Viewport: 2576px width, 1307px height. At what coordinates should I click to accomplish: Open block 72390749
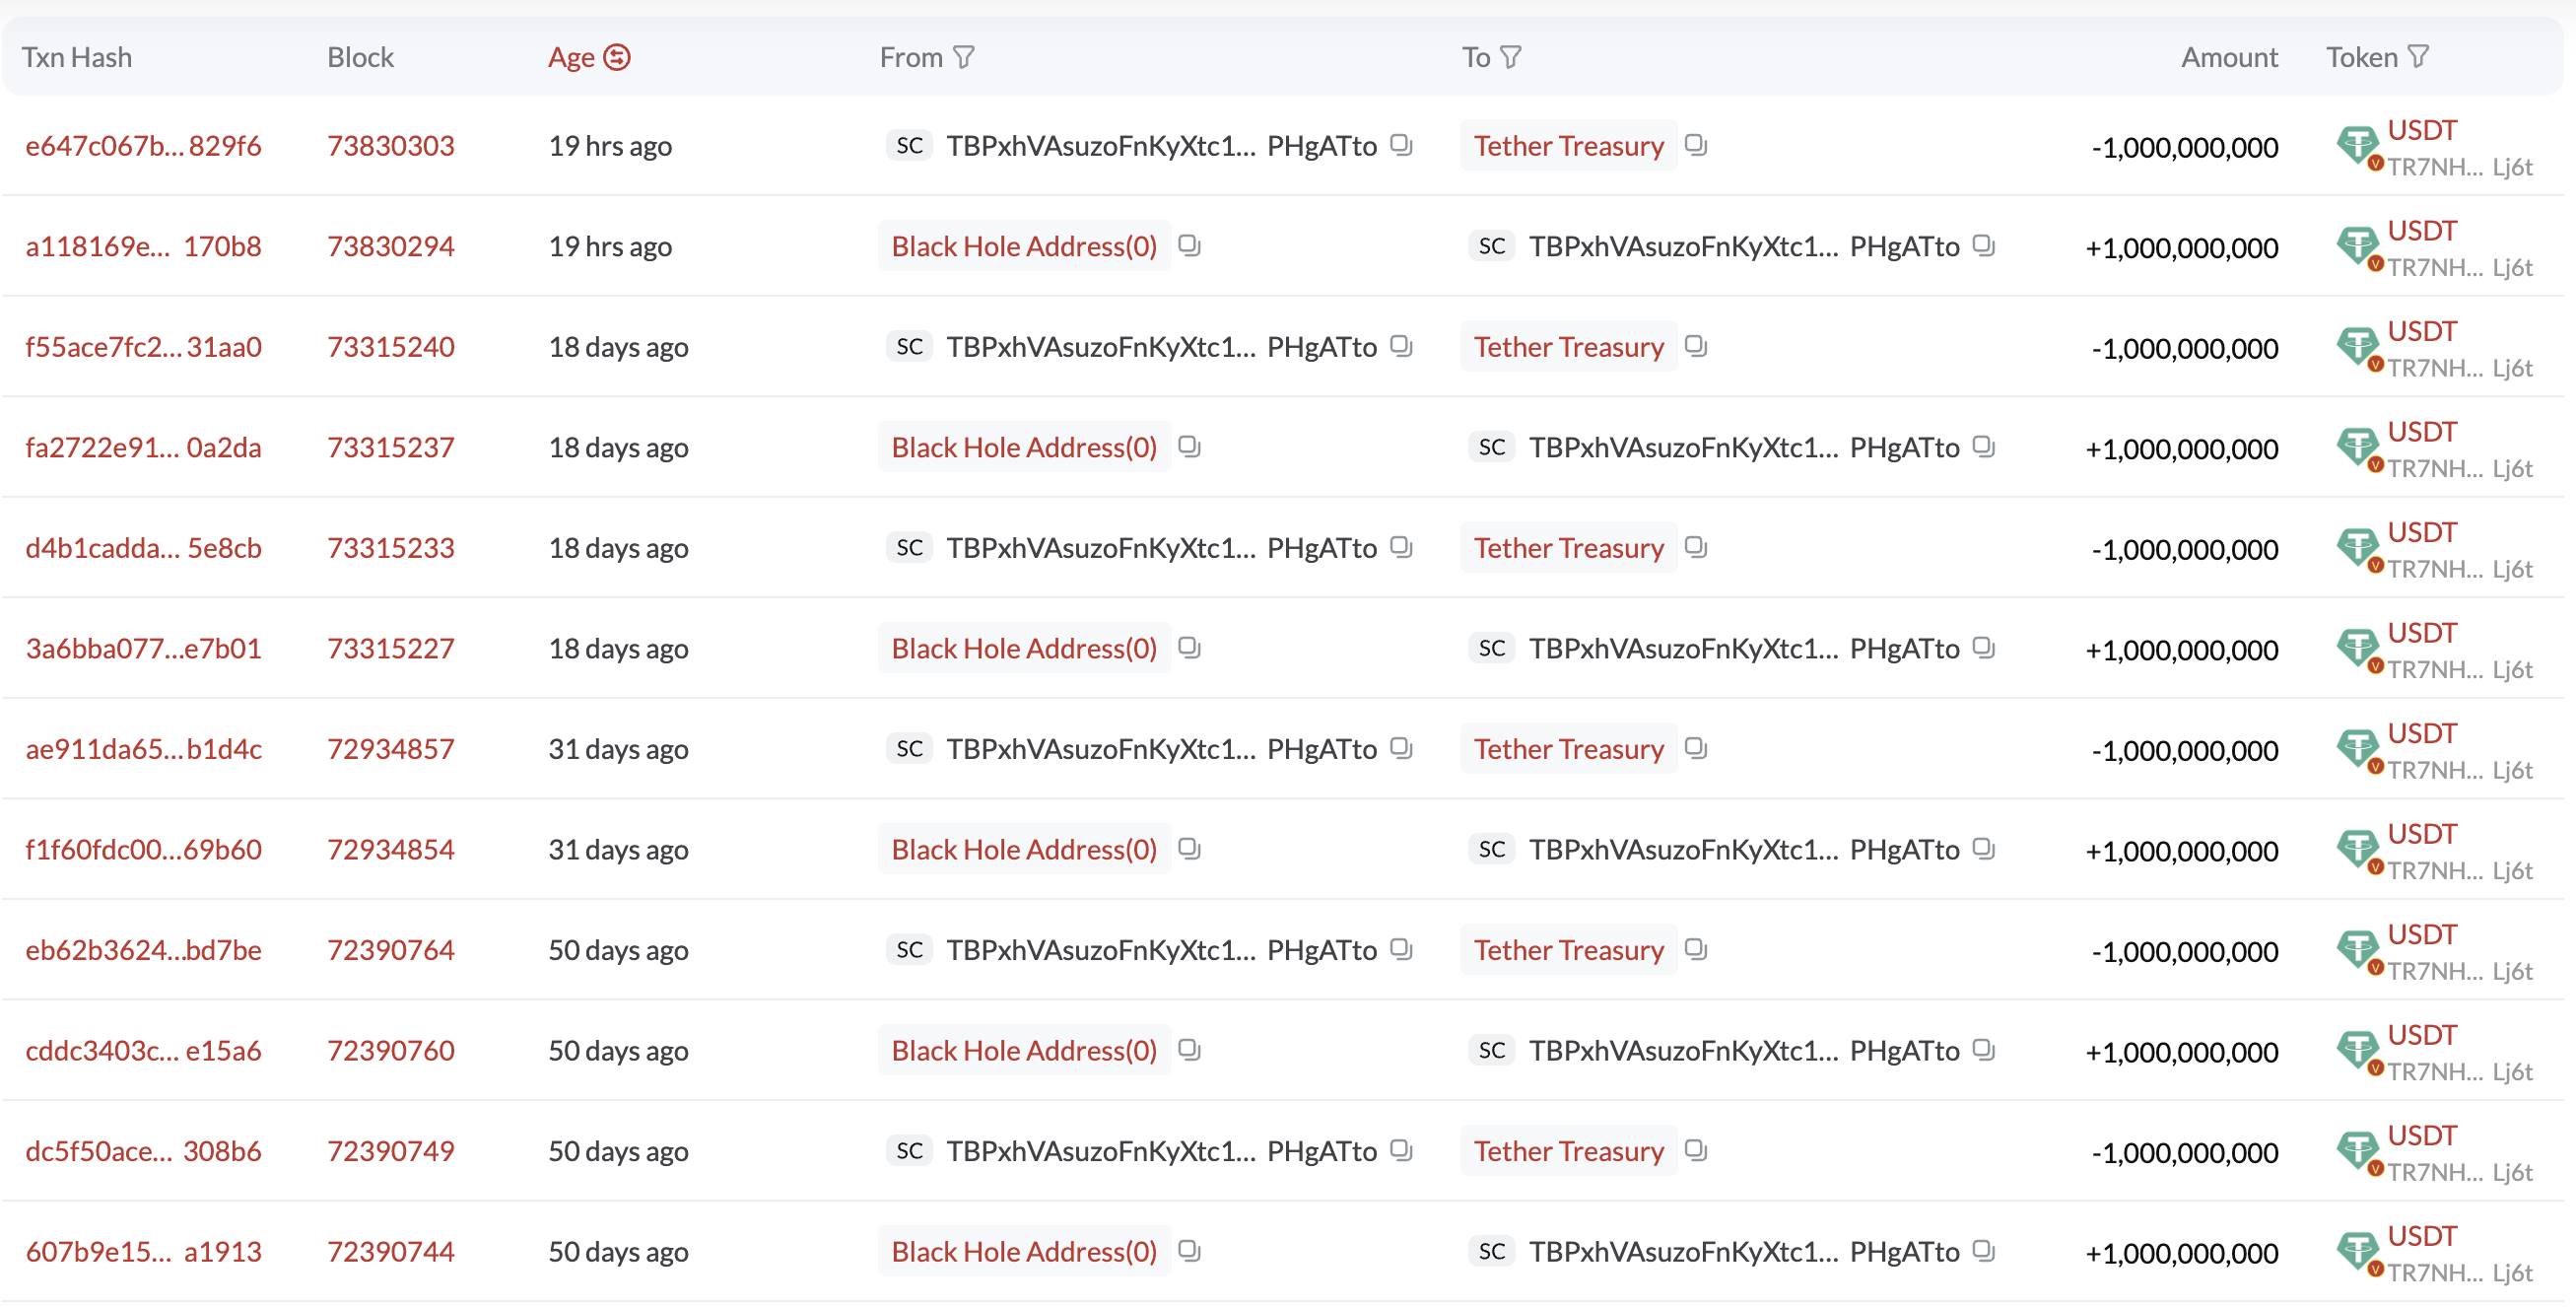point(391,1151)
